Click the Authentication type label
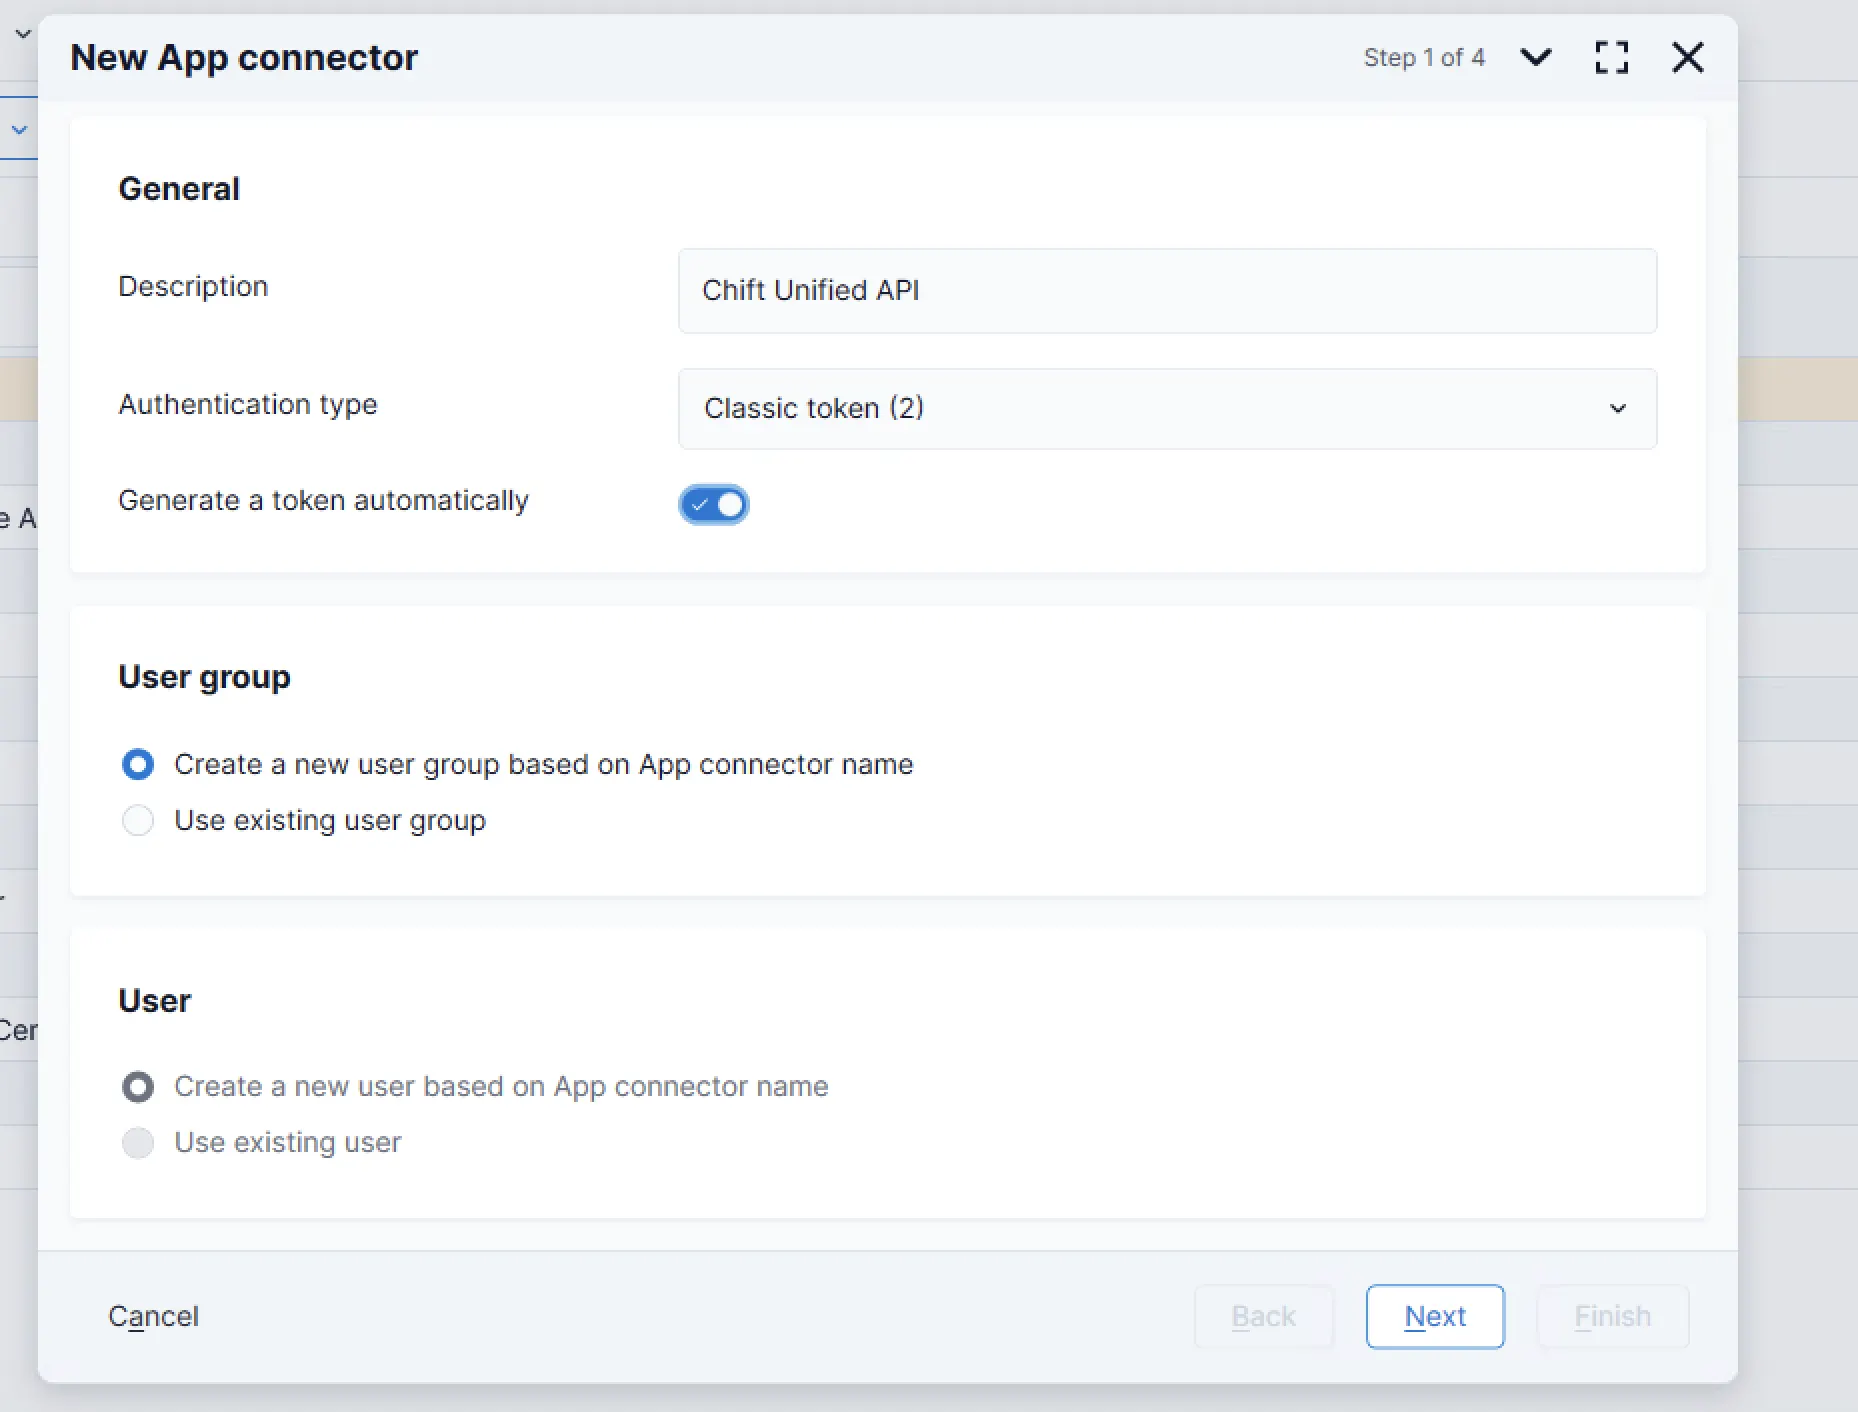 [247, 404]
